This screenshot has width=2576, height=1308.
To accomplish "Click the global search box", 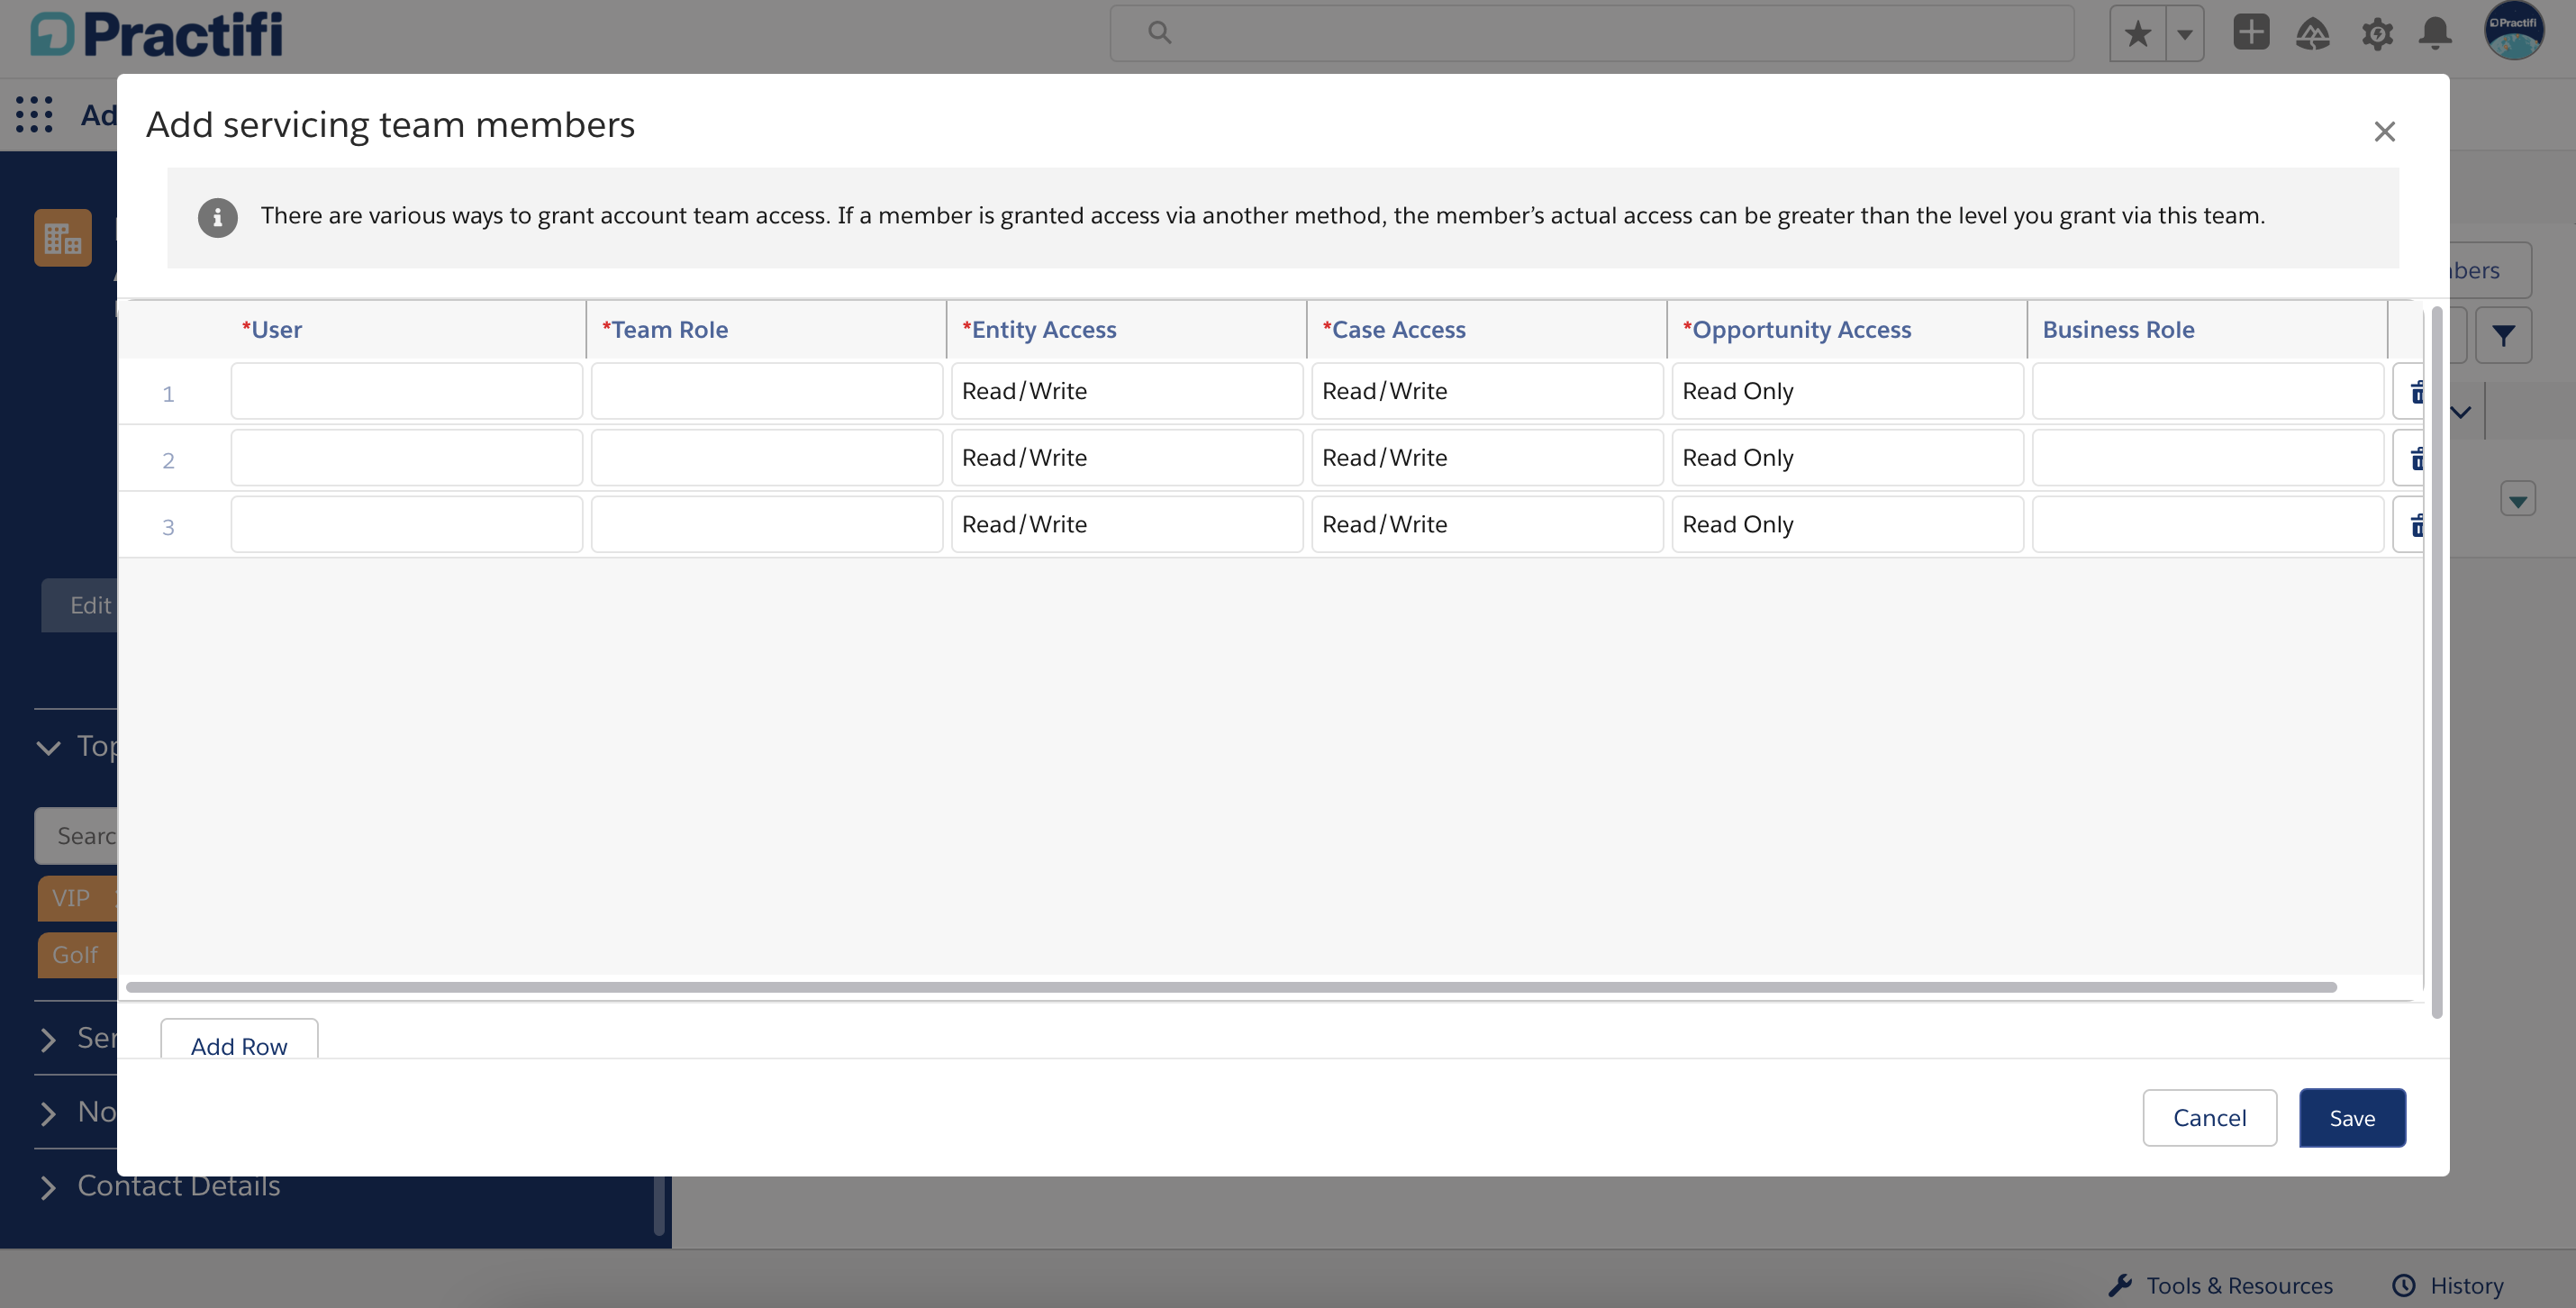I will click(x=1592, y=33).
